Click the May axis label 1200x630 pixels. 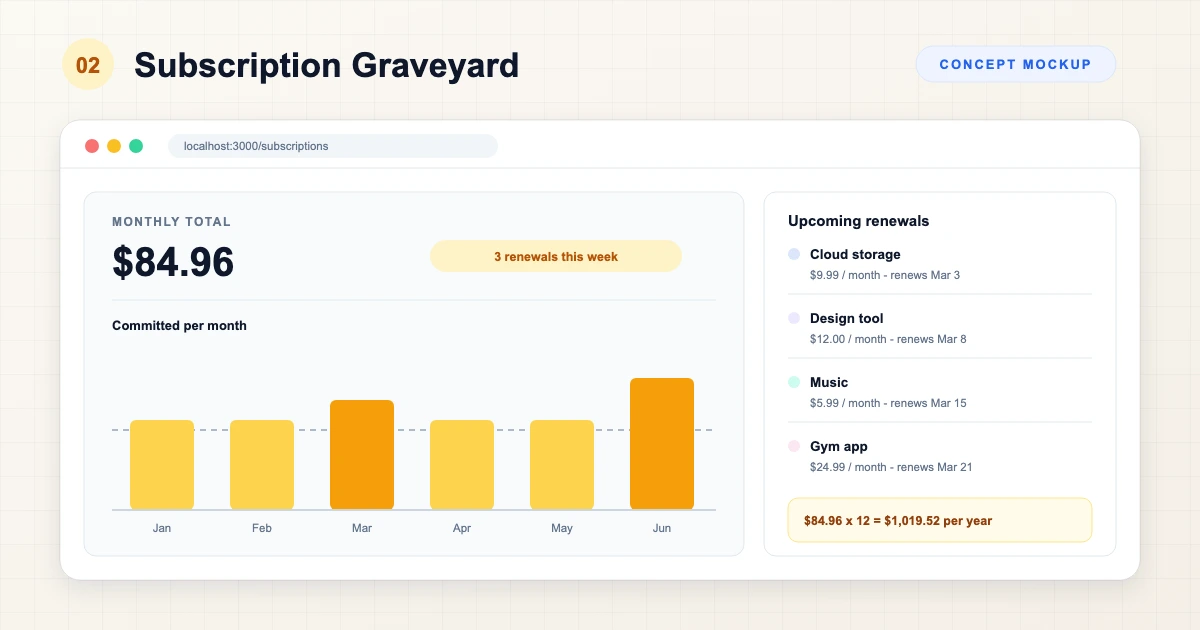click(x=562, y=528)
